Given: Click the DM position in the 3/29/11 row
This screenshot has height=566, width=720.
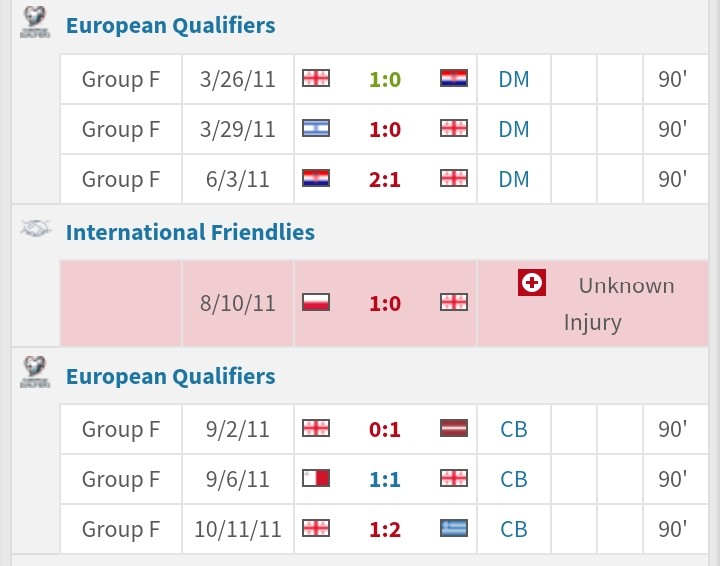Looking at the screenshot, I should pyautogui.click(x=514, y=130).
